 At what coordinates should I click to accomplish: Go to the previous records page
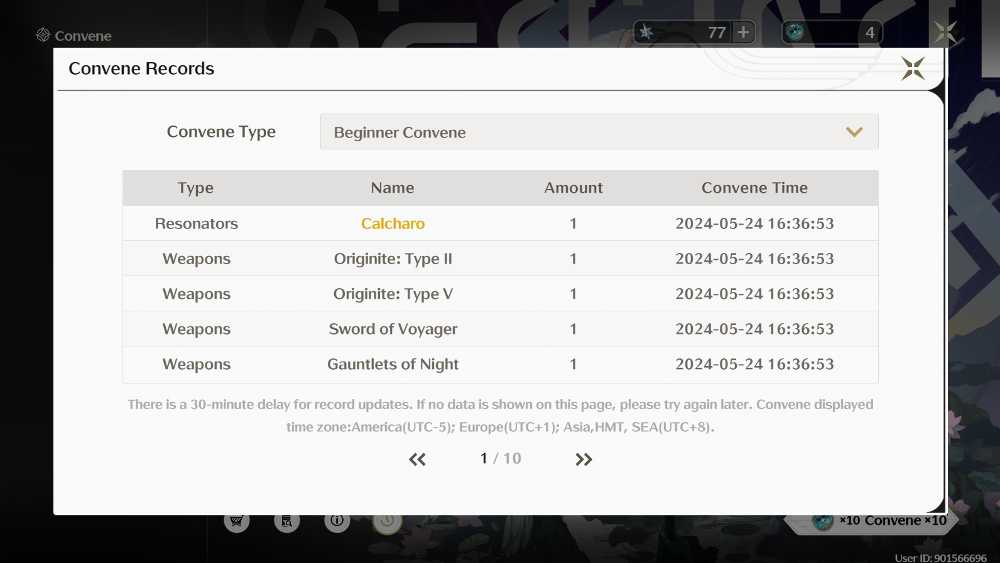coord(417,459)
